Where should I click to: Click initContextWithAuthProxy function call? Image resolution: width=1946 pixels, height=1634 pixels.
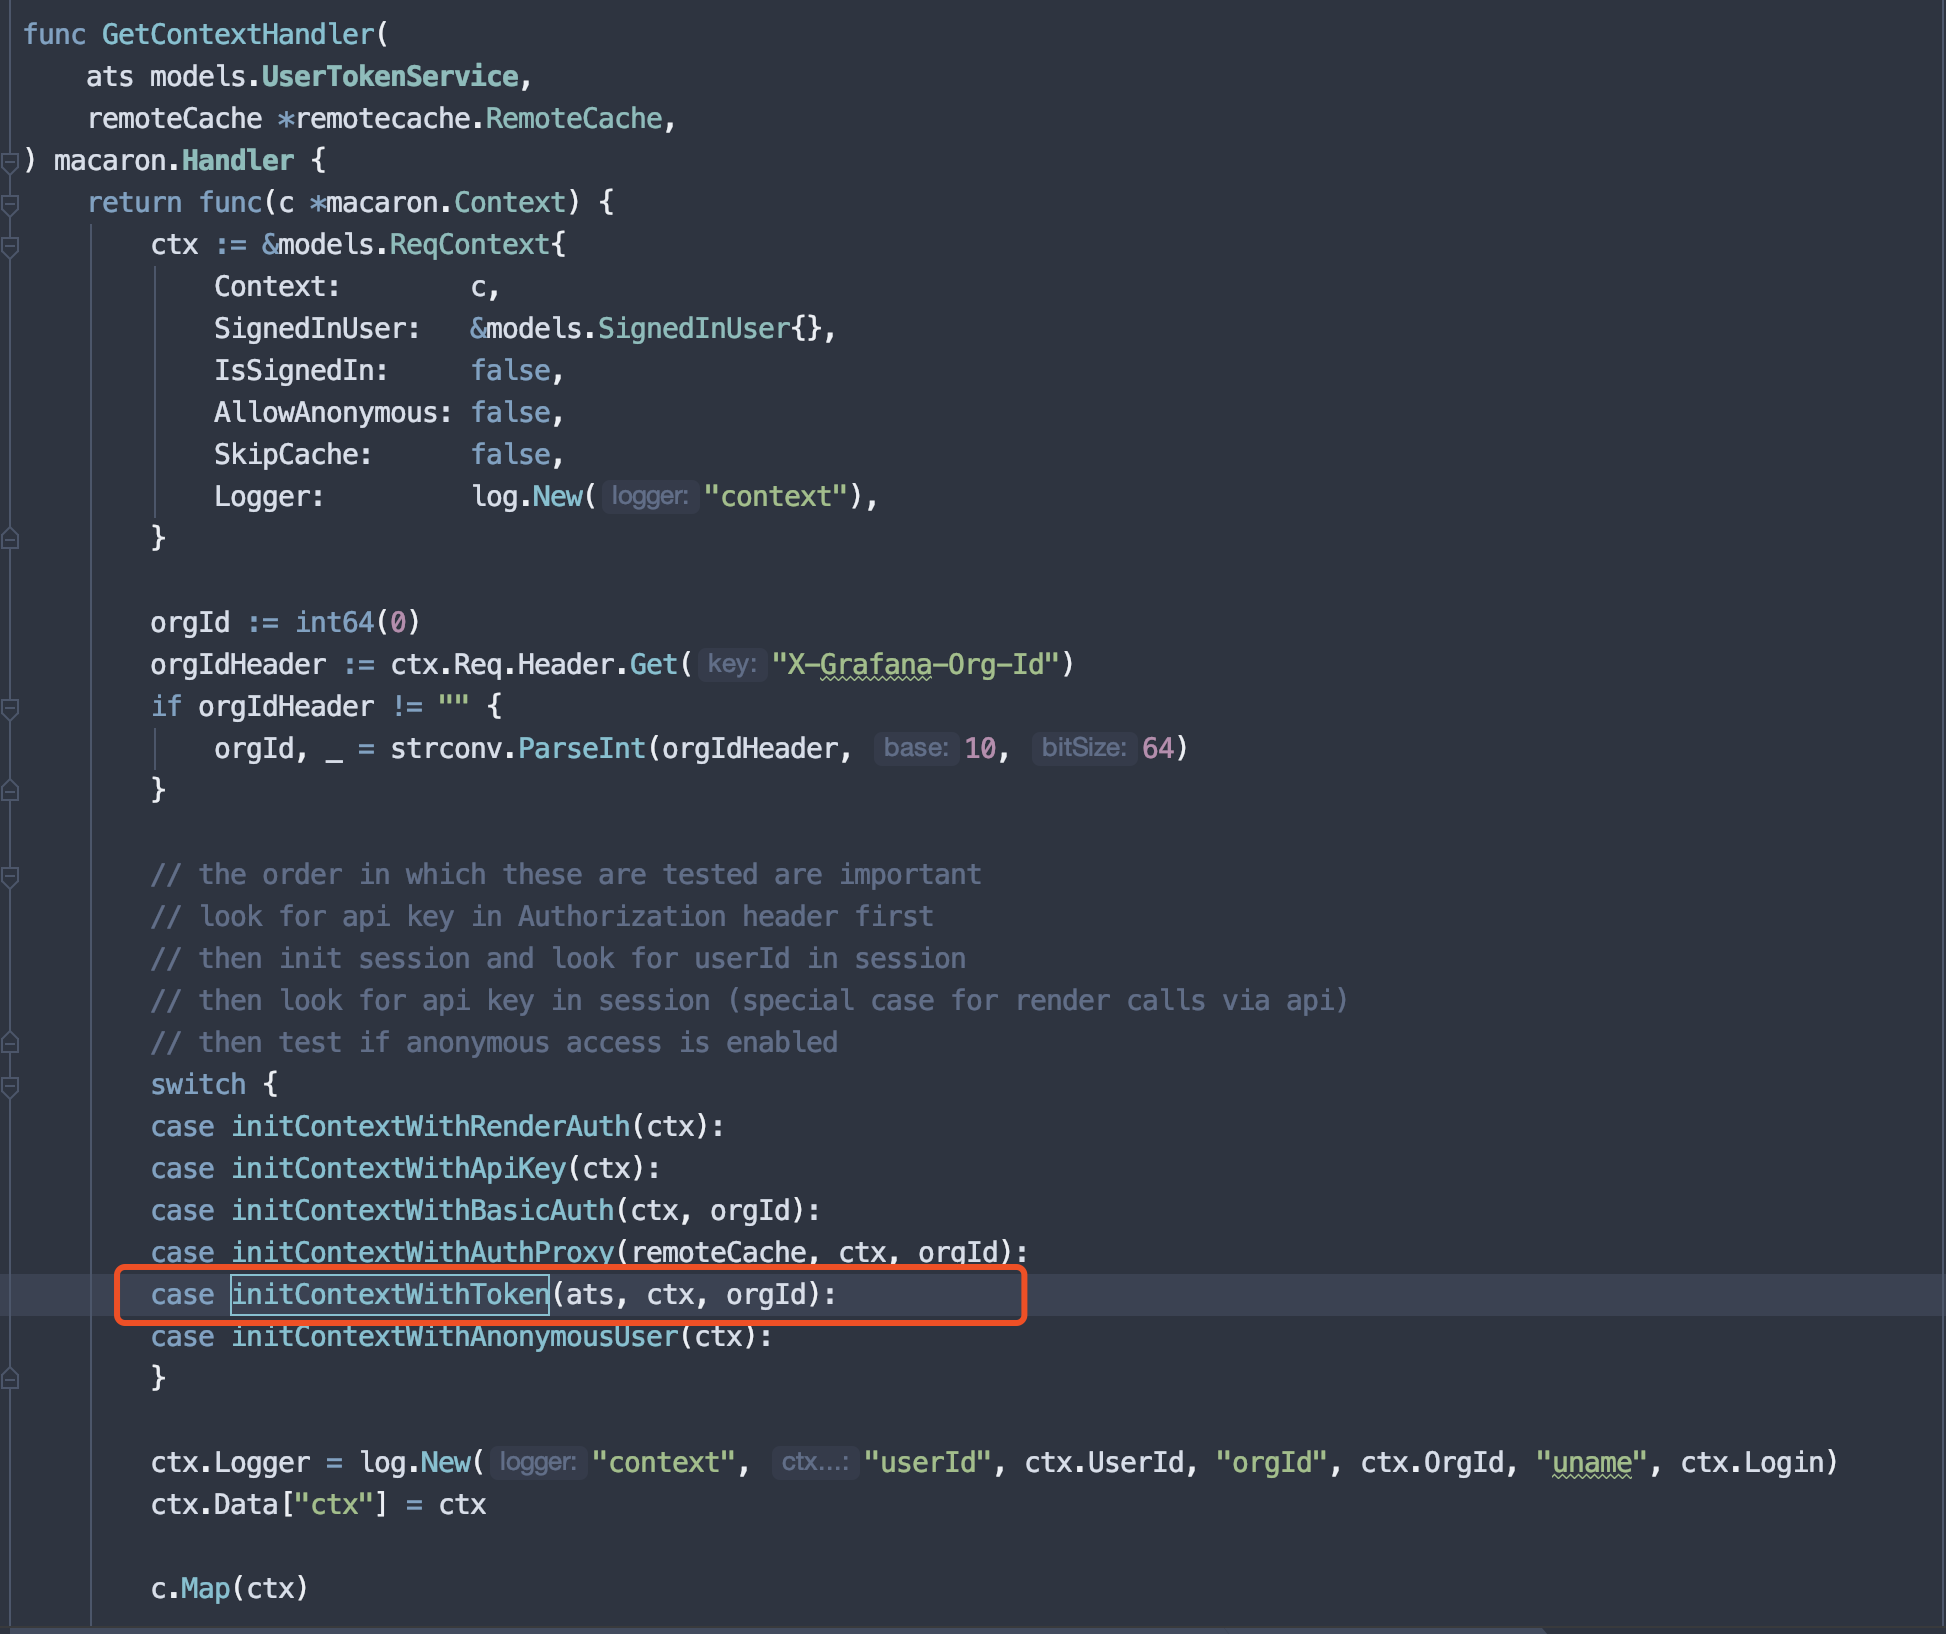click(x=422, y=1252)
